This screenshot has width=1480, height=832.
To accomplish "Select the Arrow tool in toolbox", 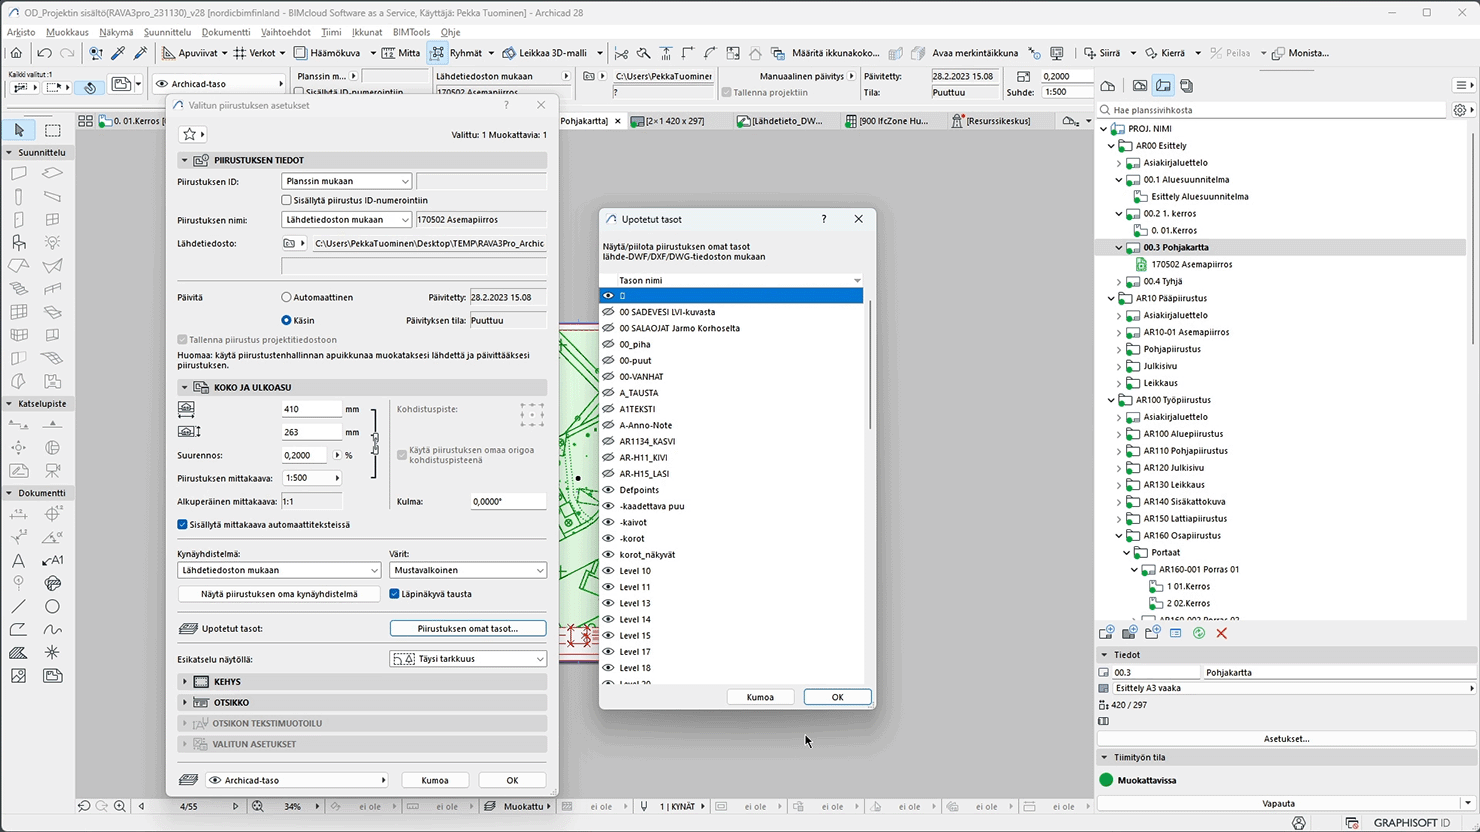I will 19,130.
